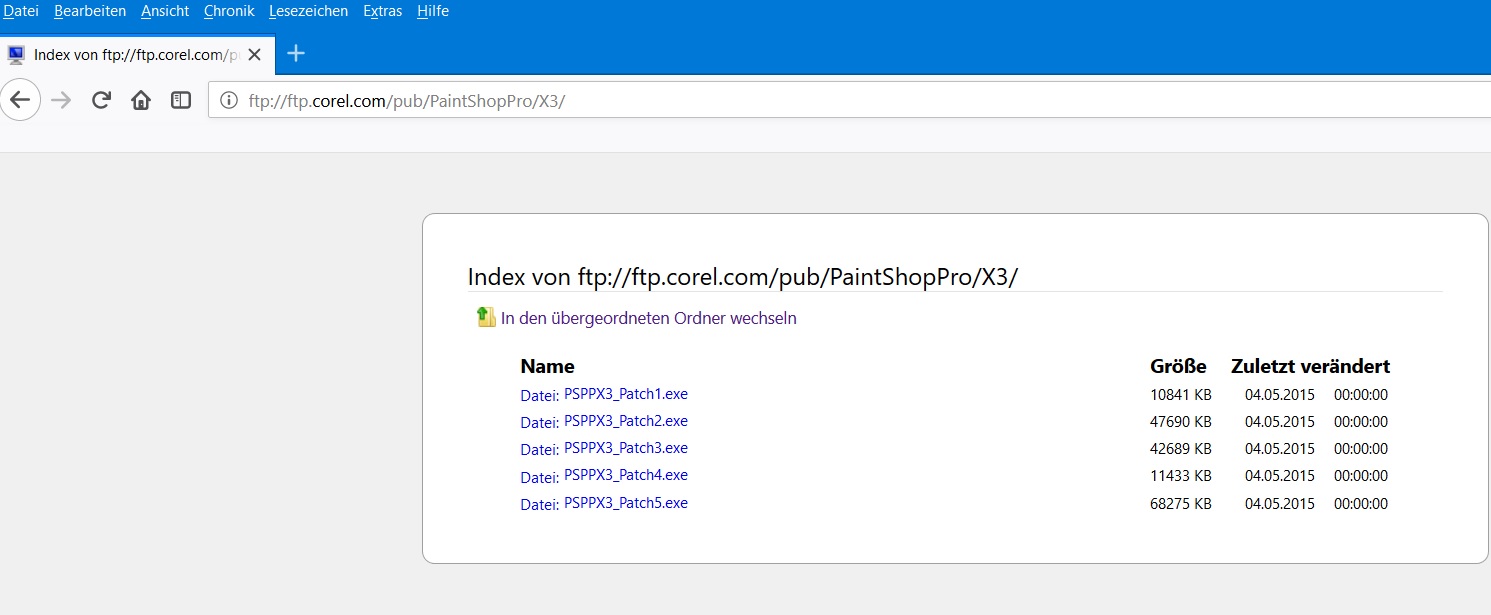Open the Datei menu

tap(21, 11)
